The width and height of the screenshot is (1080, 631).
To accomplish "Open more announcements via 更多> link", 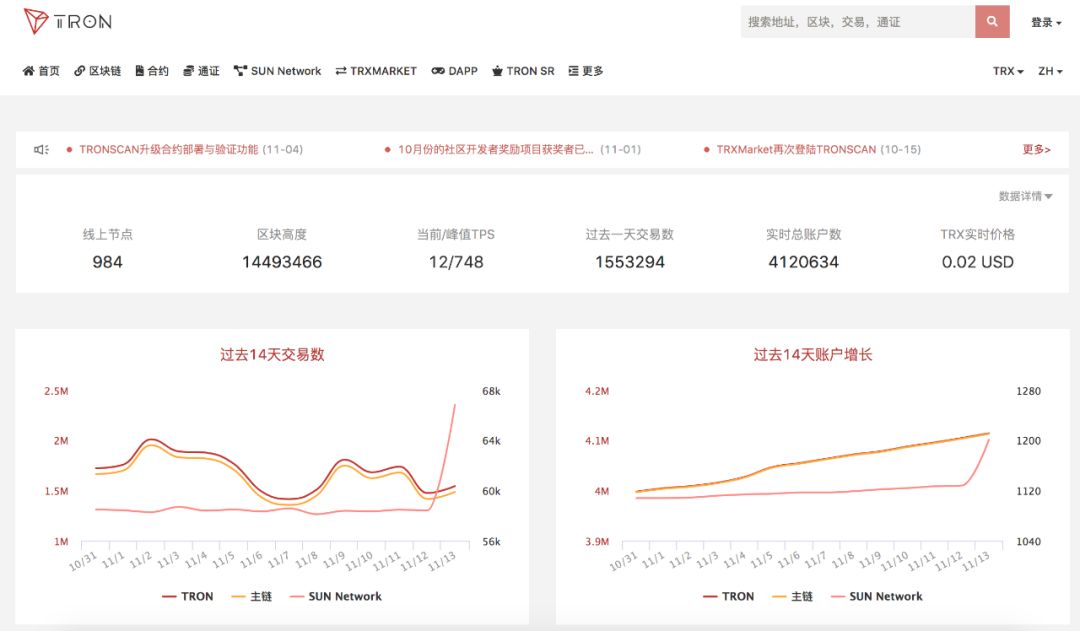I will pos(1036,149).
